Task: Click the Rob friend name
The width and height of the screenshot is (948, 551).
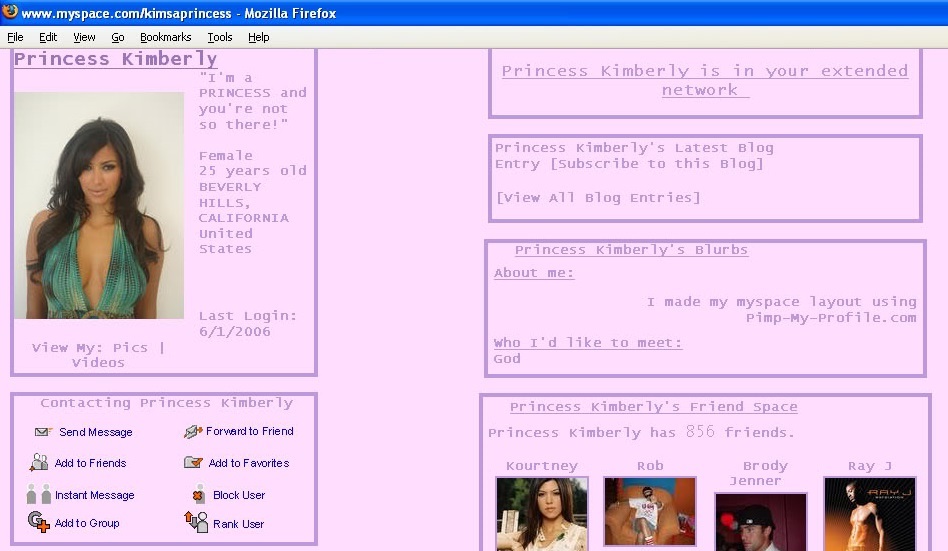Action: coord(650,466)
